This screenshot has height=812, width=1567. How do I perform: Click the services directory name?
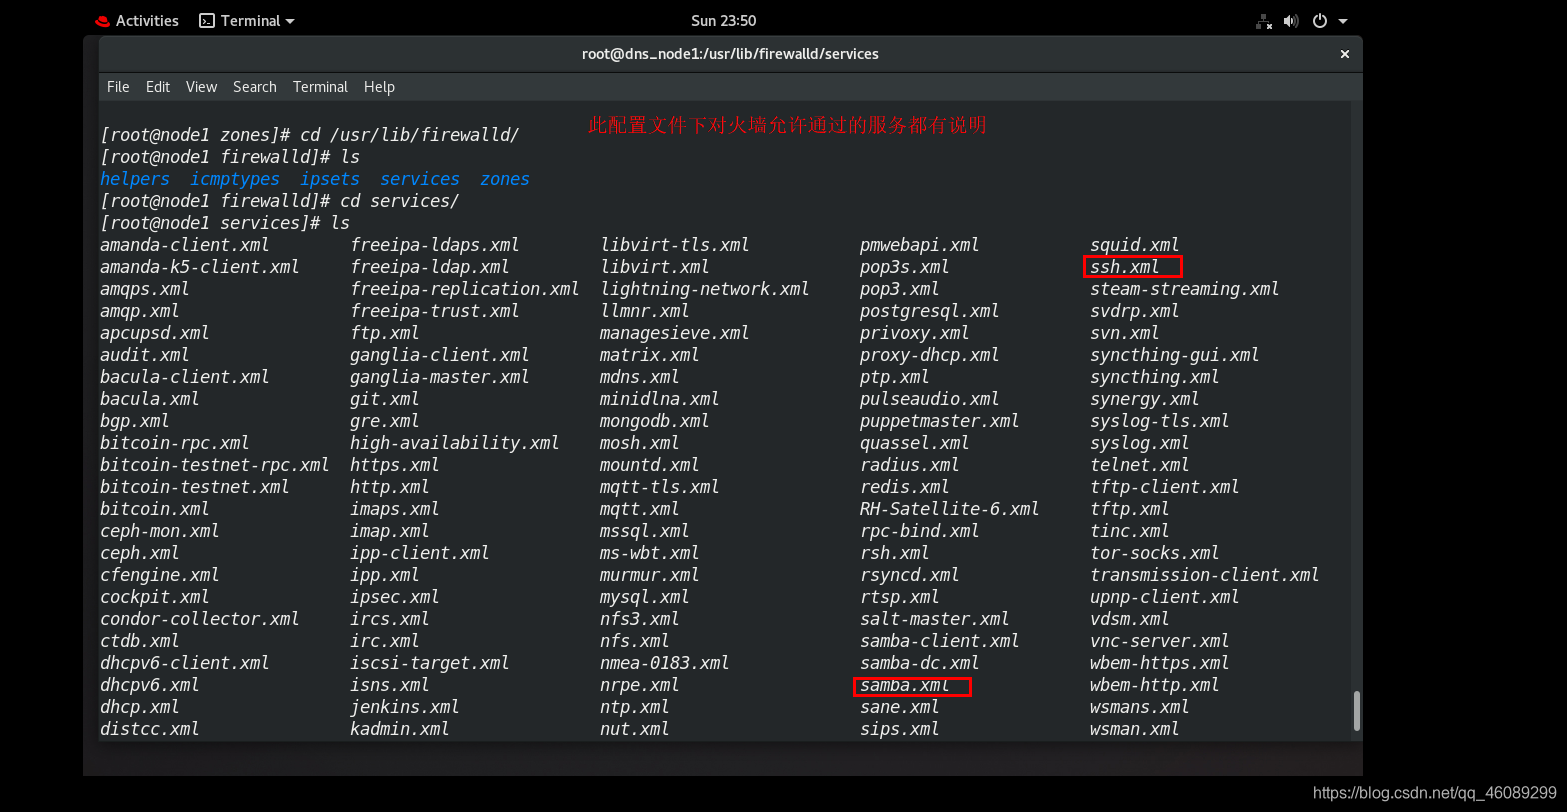pos(420,179)
